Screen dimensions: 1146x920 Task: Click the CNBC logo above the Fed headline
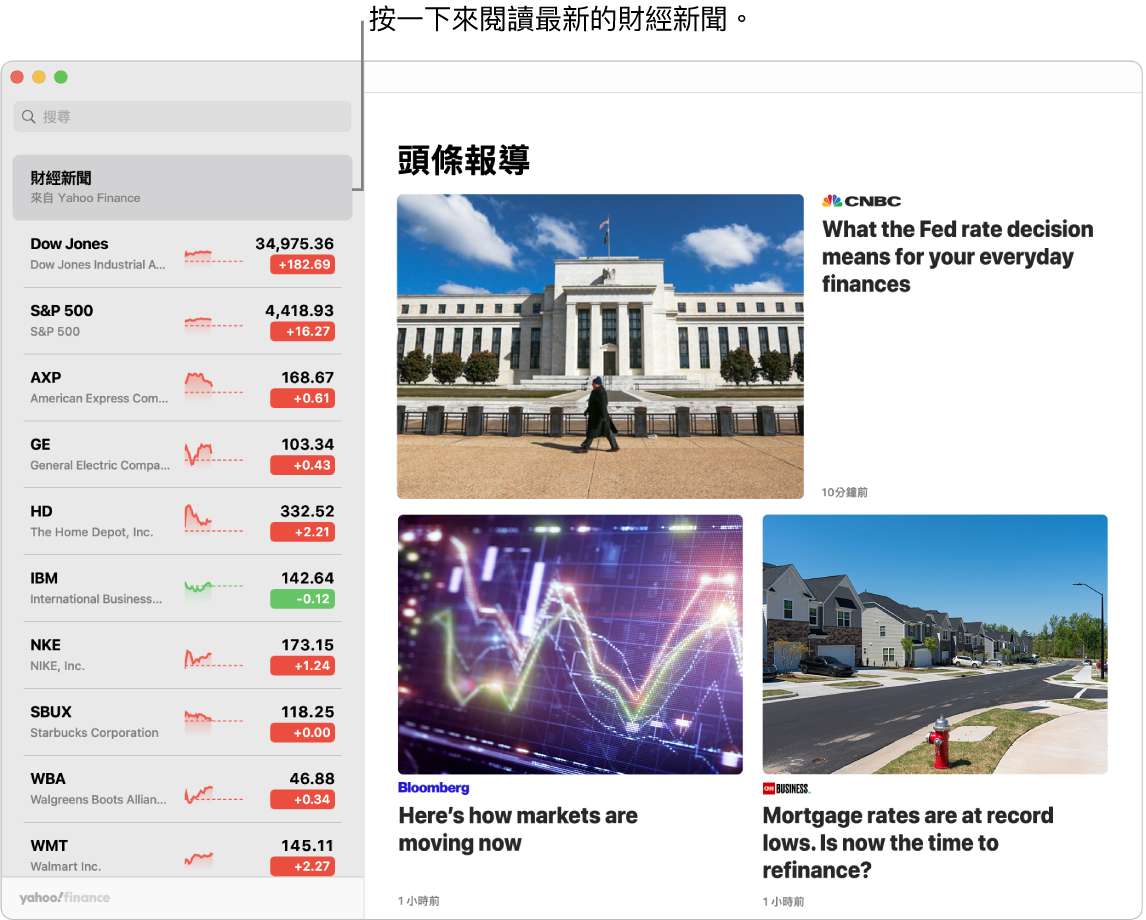tap(862, 200)
